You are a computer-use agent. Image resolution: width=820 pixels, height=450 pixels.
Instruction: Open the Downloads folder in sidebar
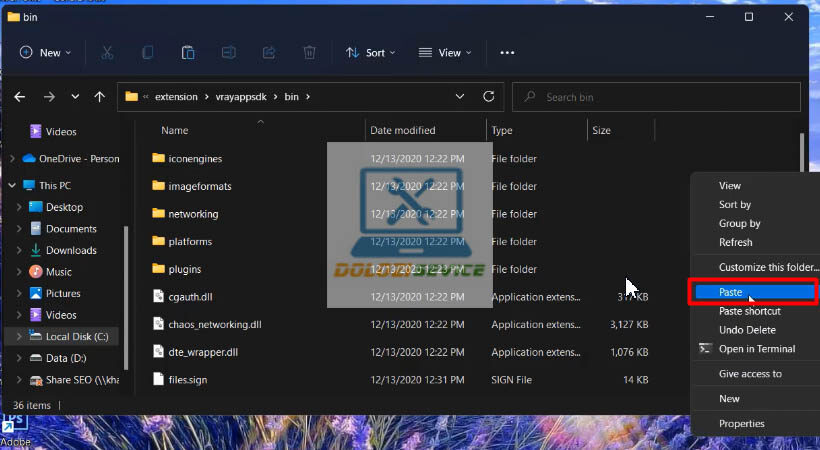71,250
